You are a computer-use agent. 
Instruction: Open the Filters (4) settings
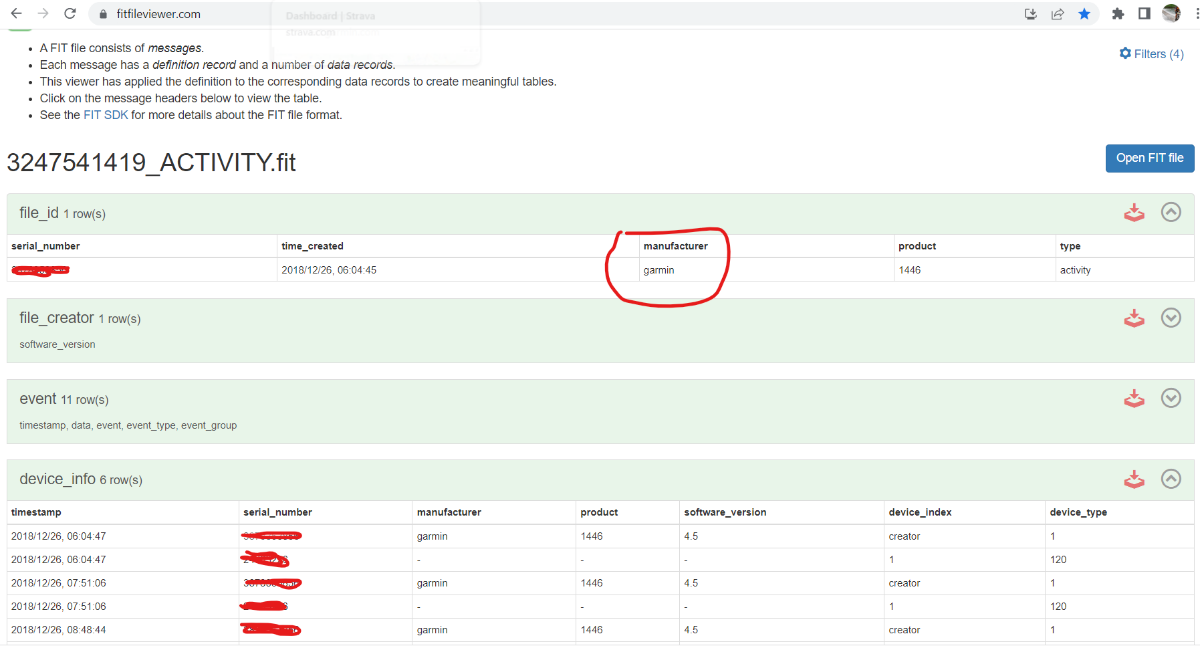coord(1152,54)
